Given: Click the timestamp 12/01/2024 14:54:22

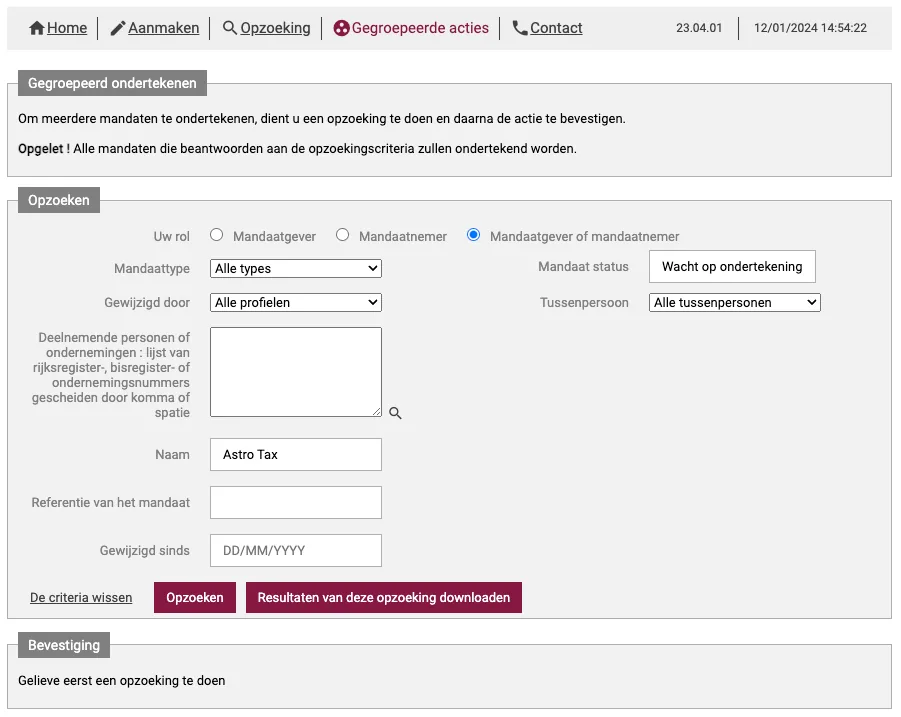Looking at the screenshot, I should click(x=810, y=28).
